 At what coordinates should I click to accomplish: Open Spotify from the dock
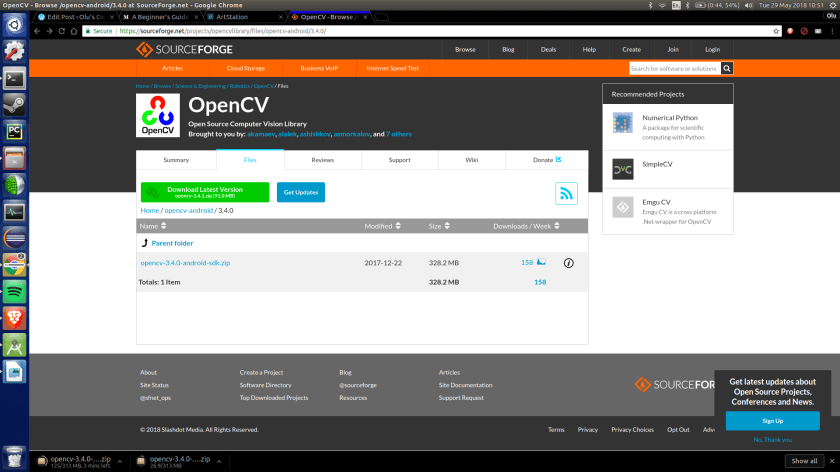[14, 292]
